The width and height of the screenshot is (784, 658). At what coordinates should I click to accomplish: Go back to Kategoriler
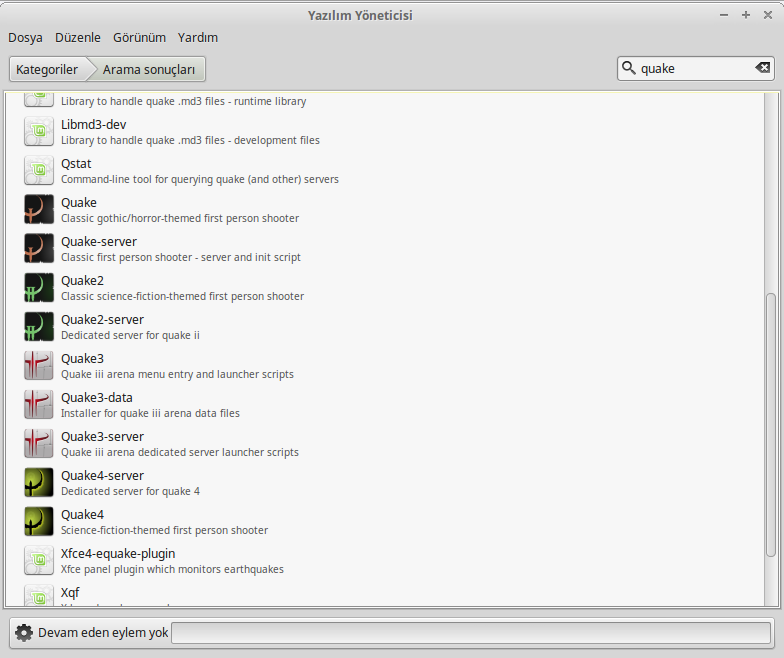click(47, 69)
